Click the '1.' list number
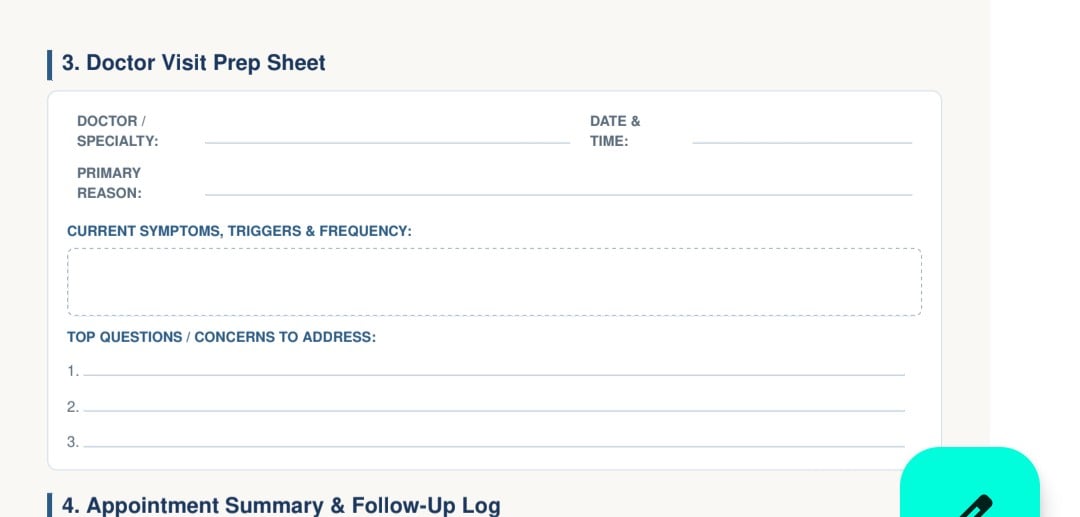This screenshot has height=517, width=1080. 73,371
